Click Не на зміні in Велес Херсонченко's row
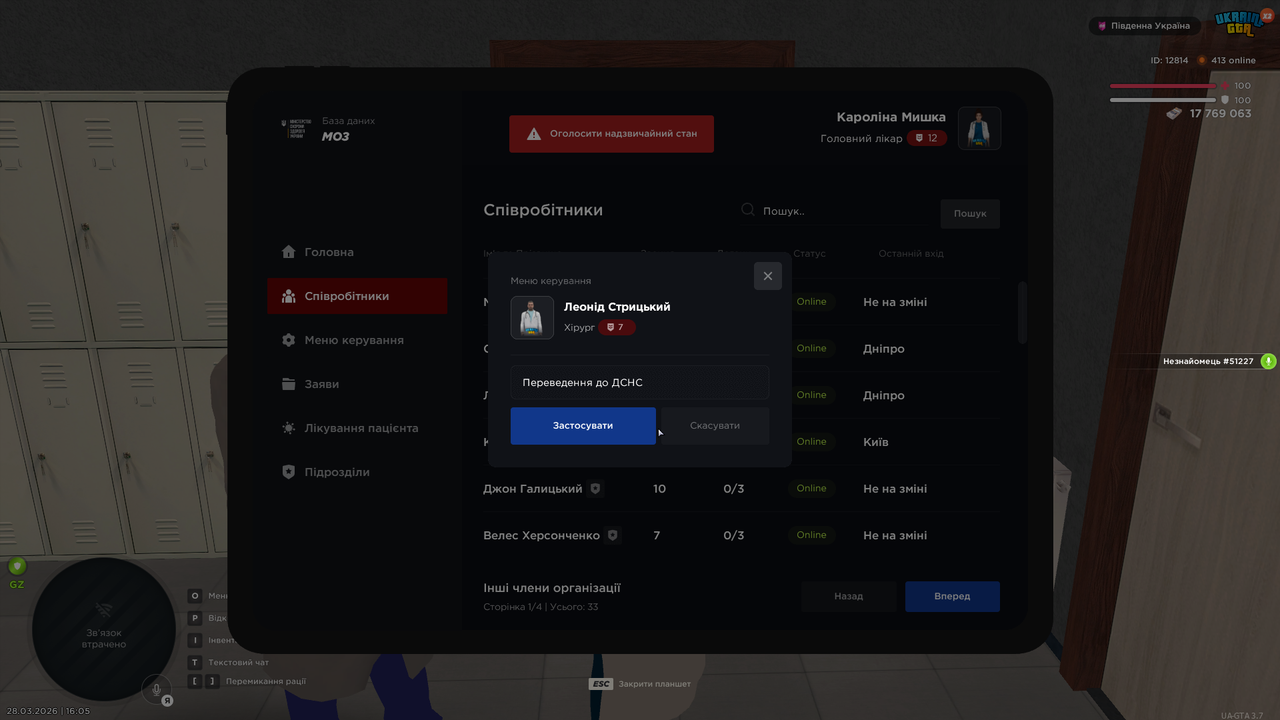This screenshot has width=1280, height=720. [x=895, y=535]
